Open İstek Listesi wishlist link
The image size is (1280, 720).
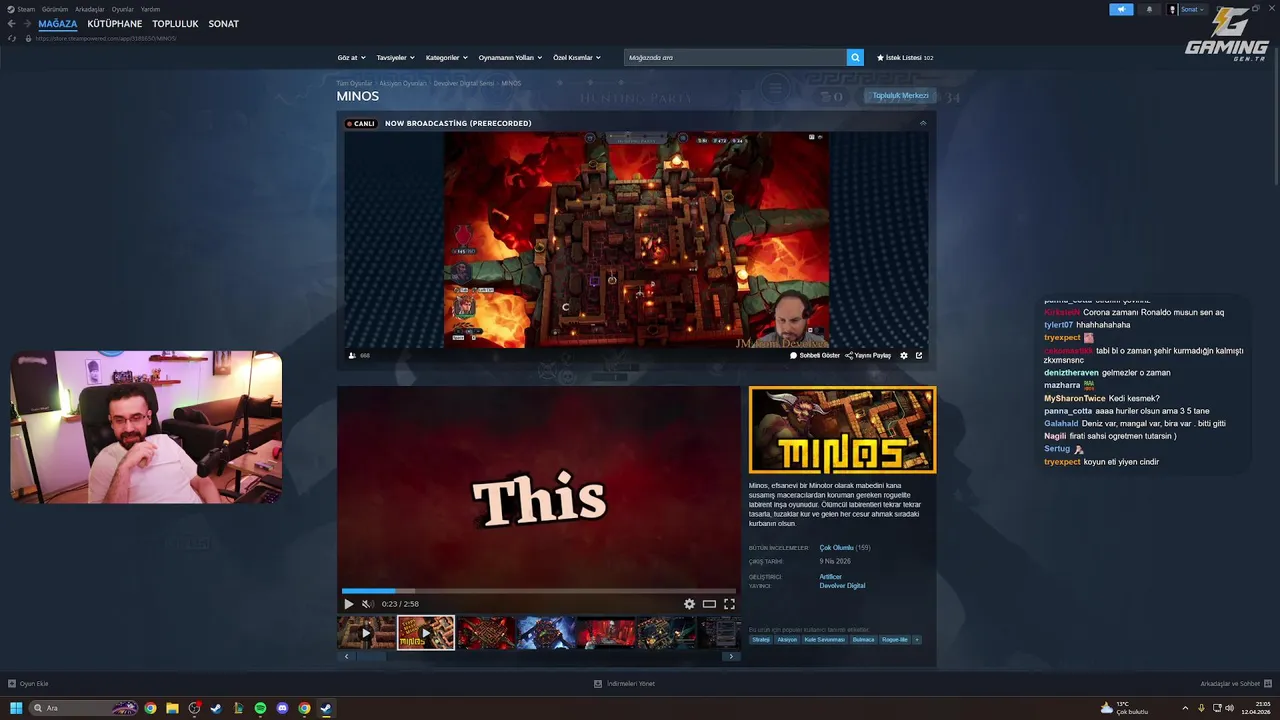coord(905,58)
